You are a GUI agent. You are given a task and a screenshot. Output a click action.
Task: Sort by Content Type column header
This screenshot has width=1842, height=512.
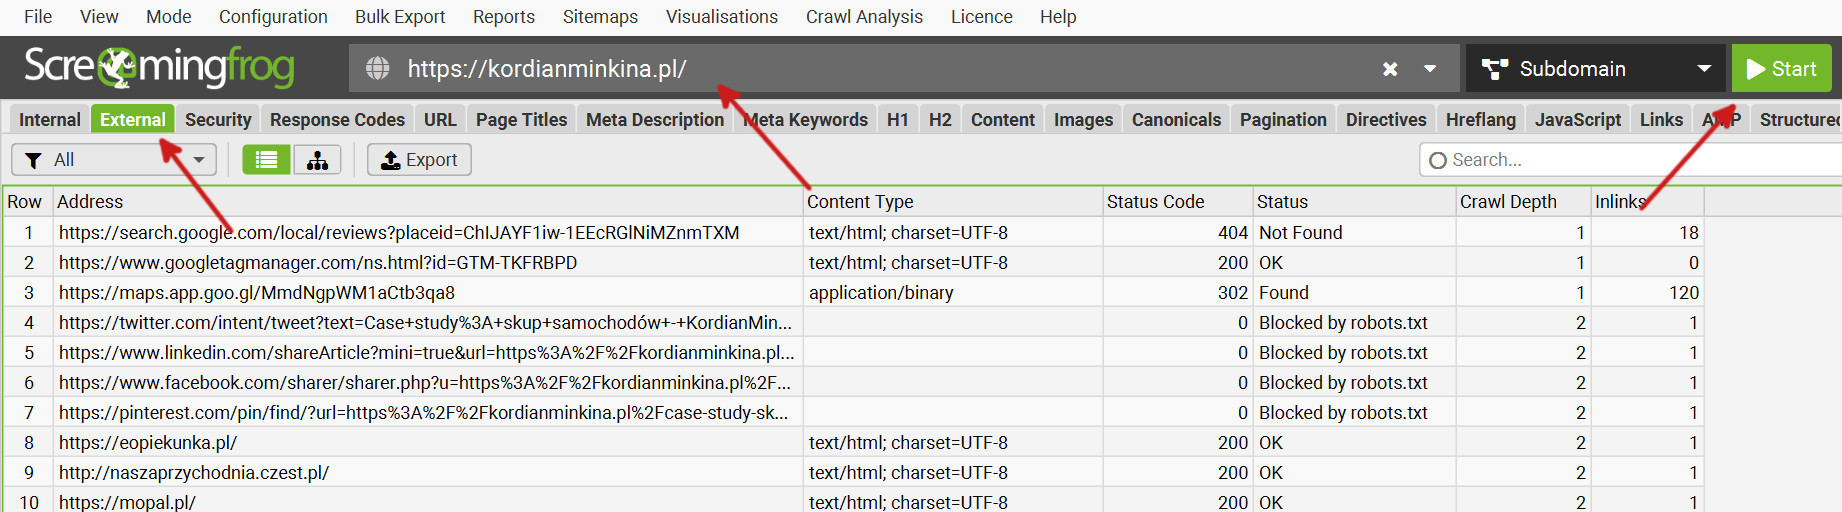pos(952,202)
